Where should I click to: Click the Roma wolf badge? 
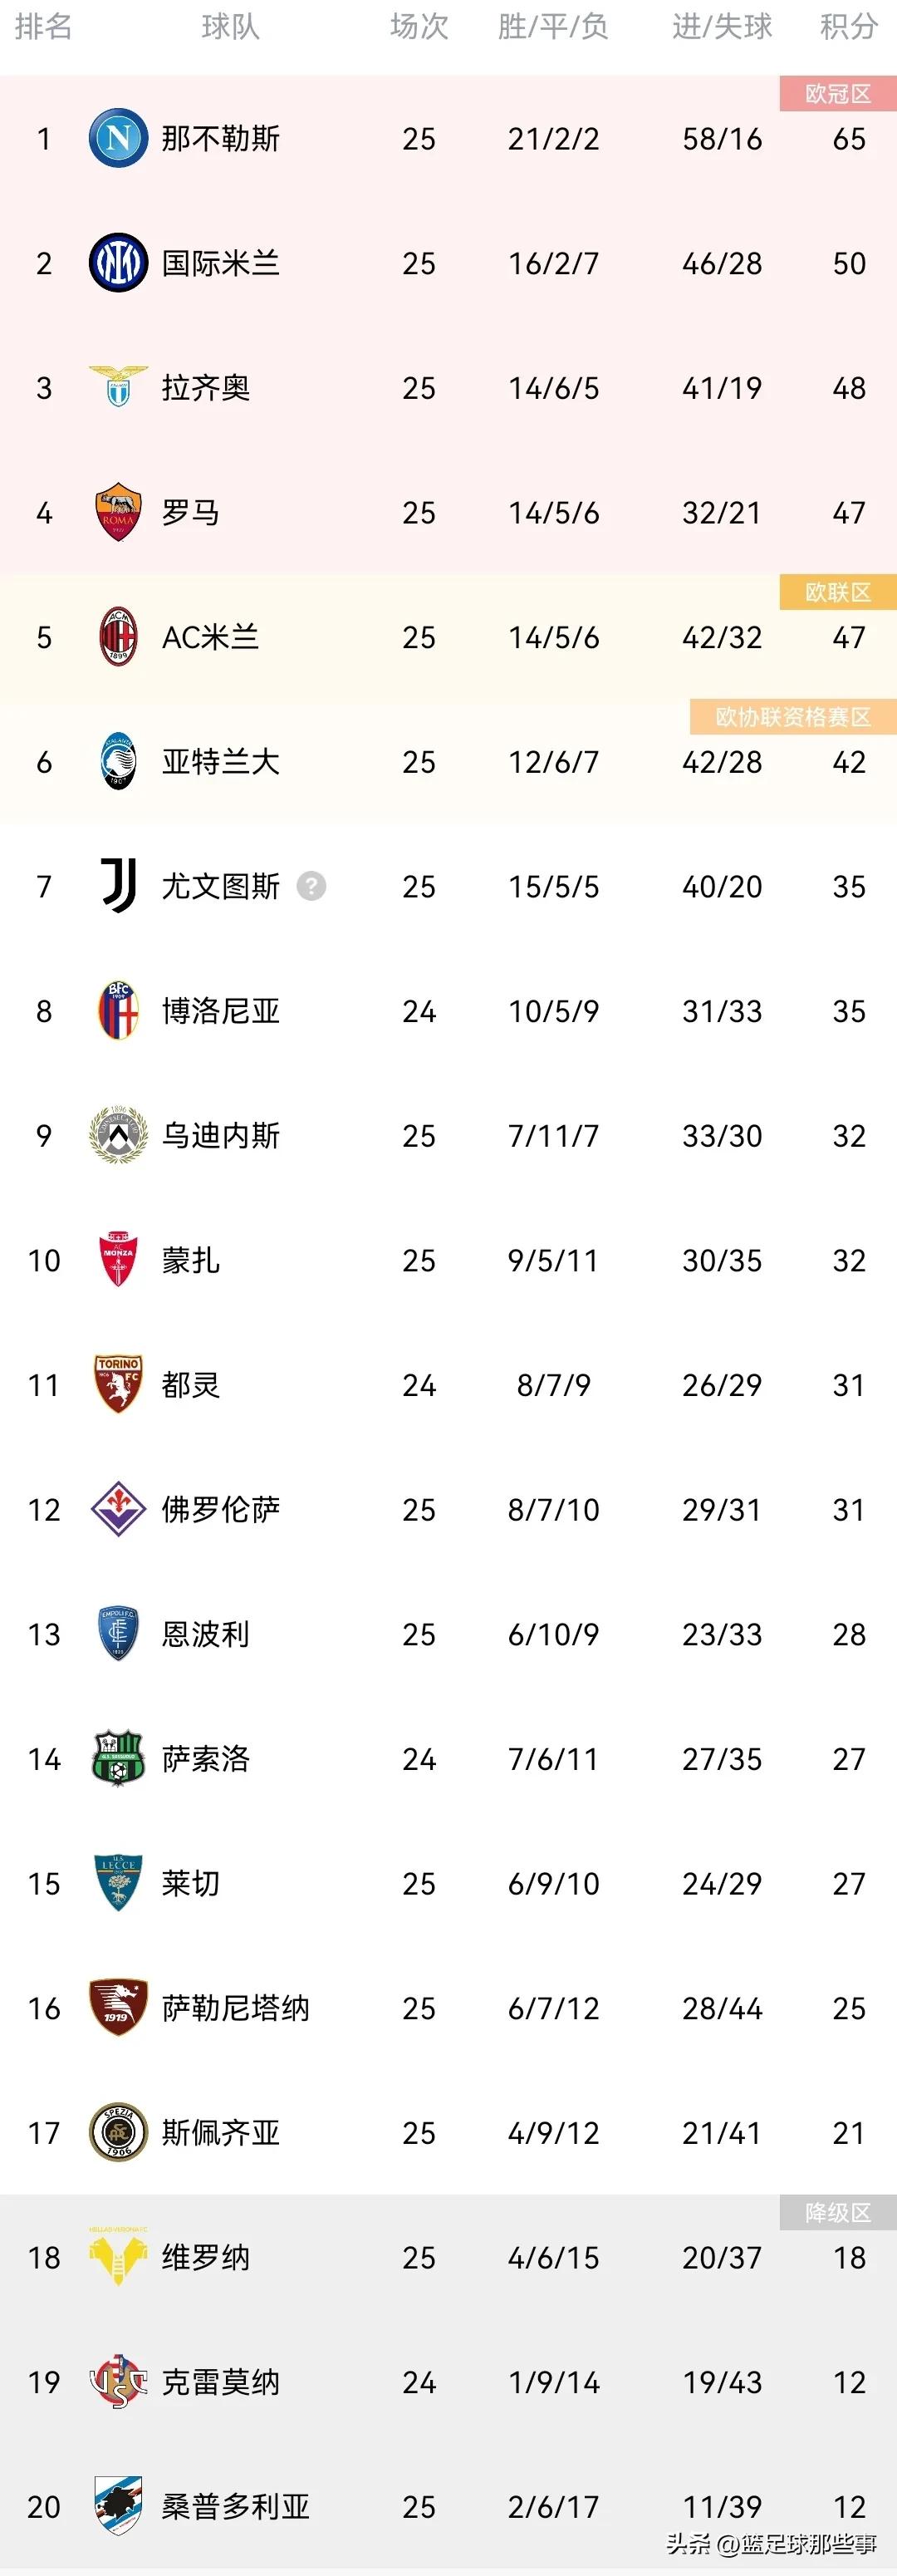pyautogui.click(x=118, y=512)
